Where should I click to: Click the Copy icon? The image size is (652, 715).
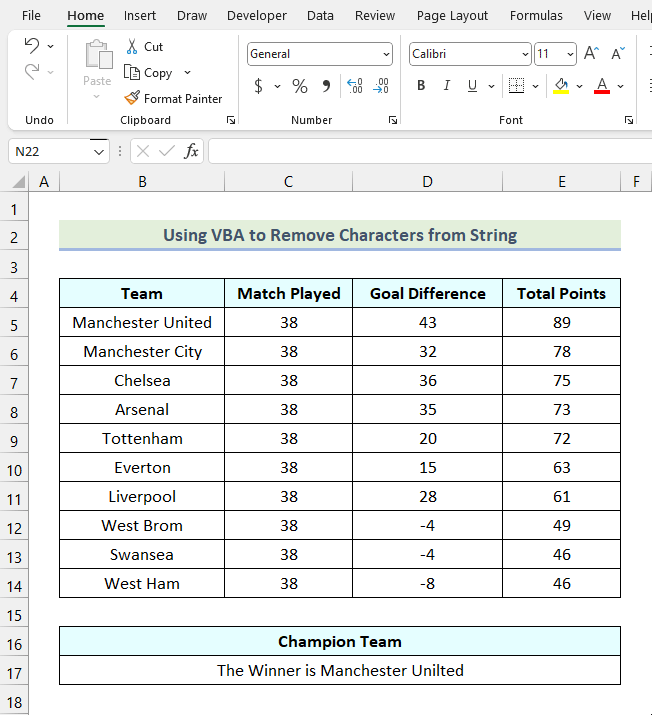pyautogui.click(x=132, y=73)
